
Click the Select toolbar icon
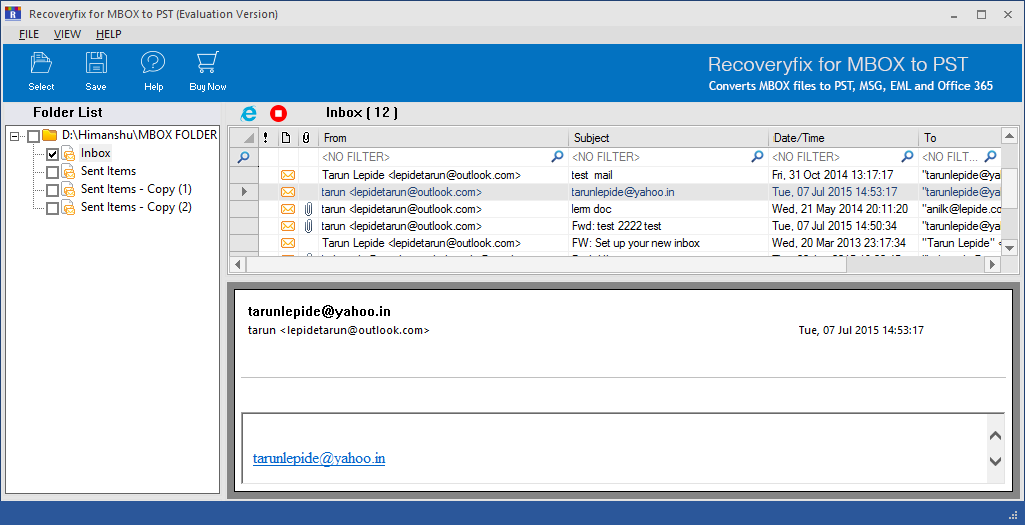coord(41,63)
